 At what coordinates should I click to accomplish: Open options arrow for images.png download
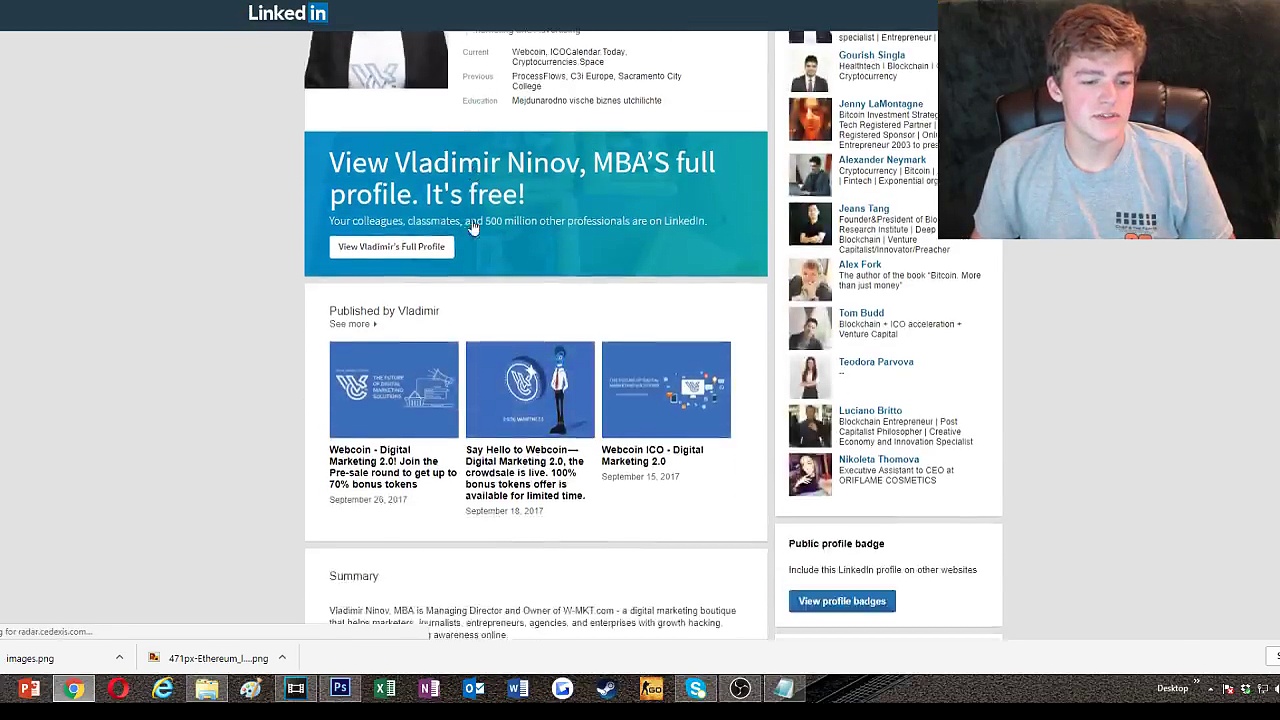click(119, 658)
